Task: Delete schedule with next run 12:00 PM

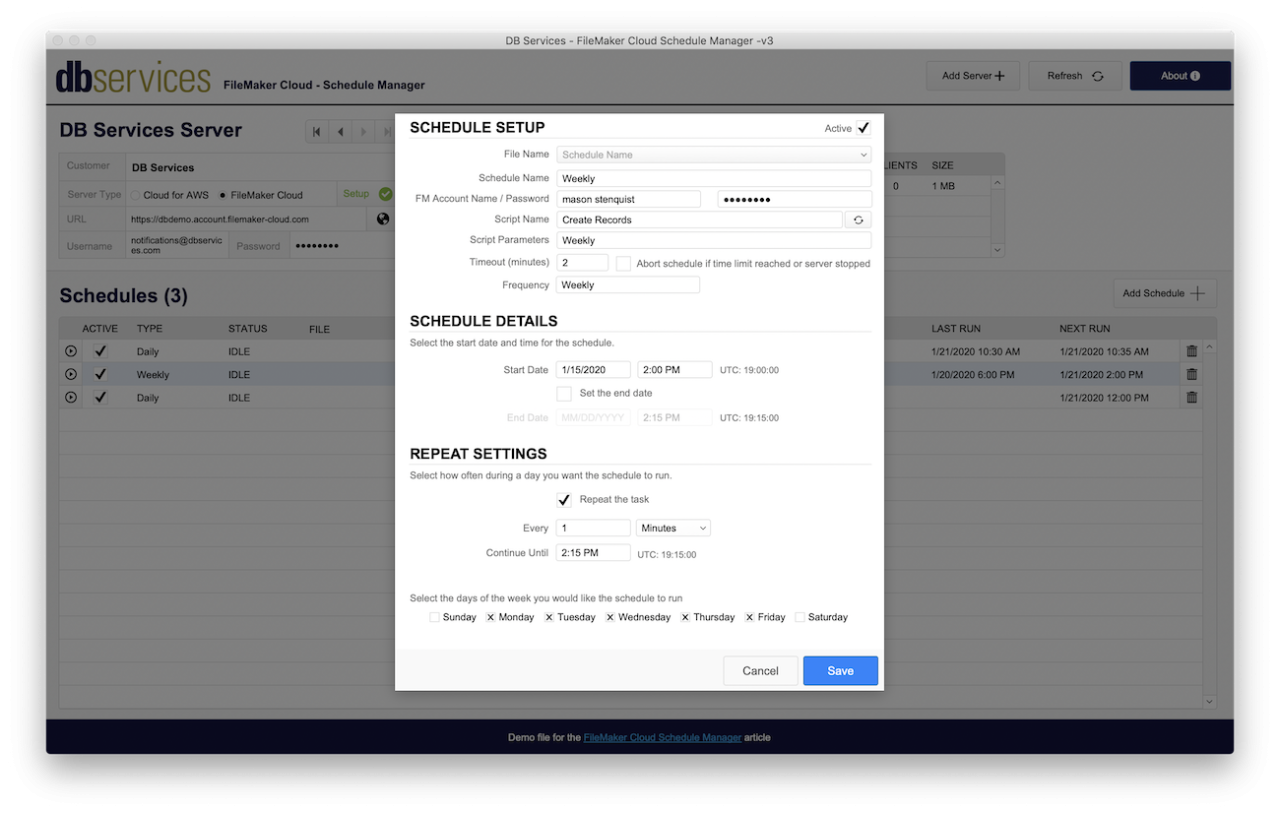Action: point(1191,397)
